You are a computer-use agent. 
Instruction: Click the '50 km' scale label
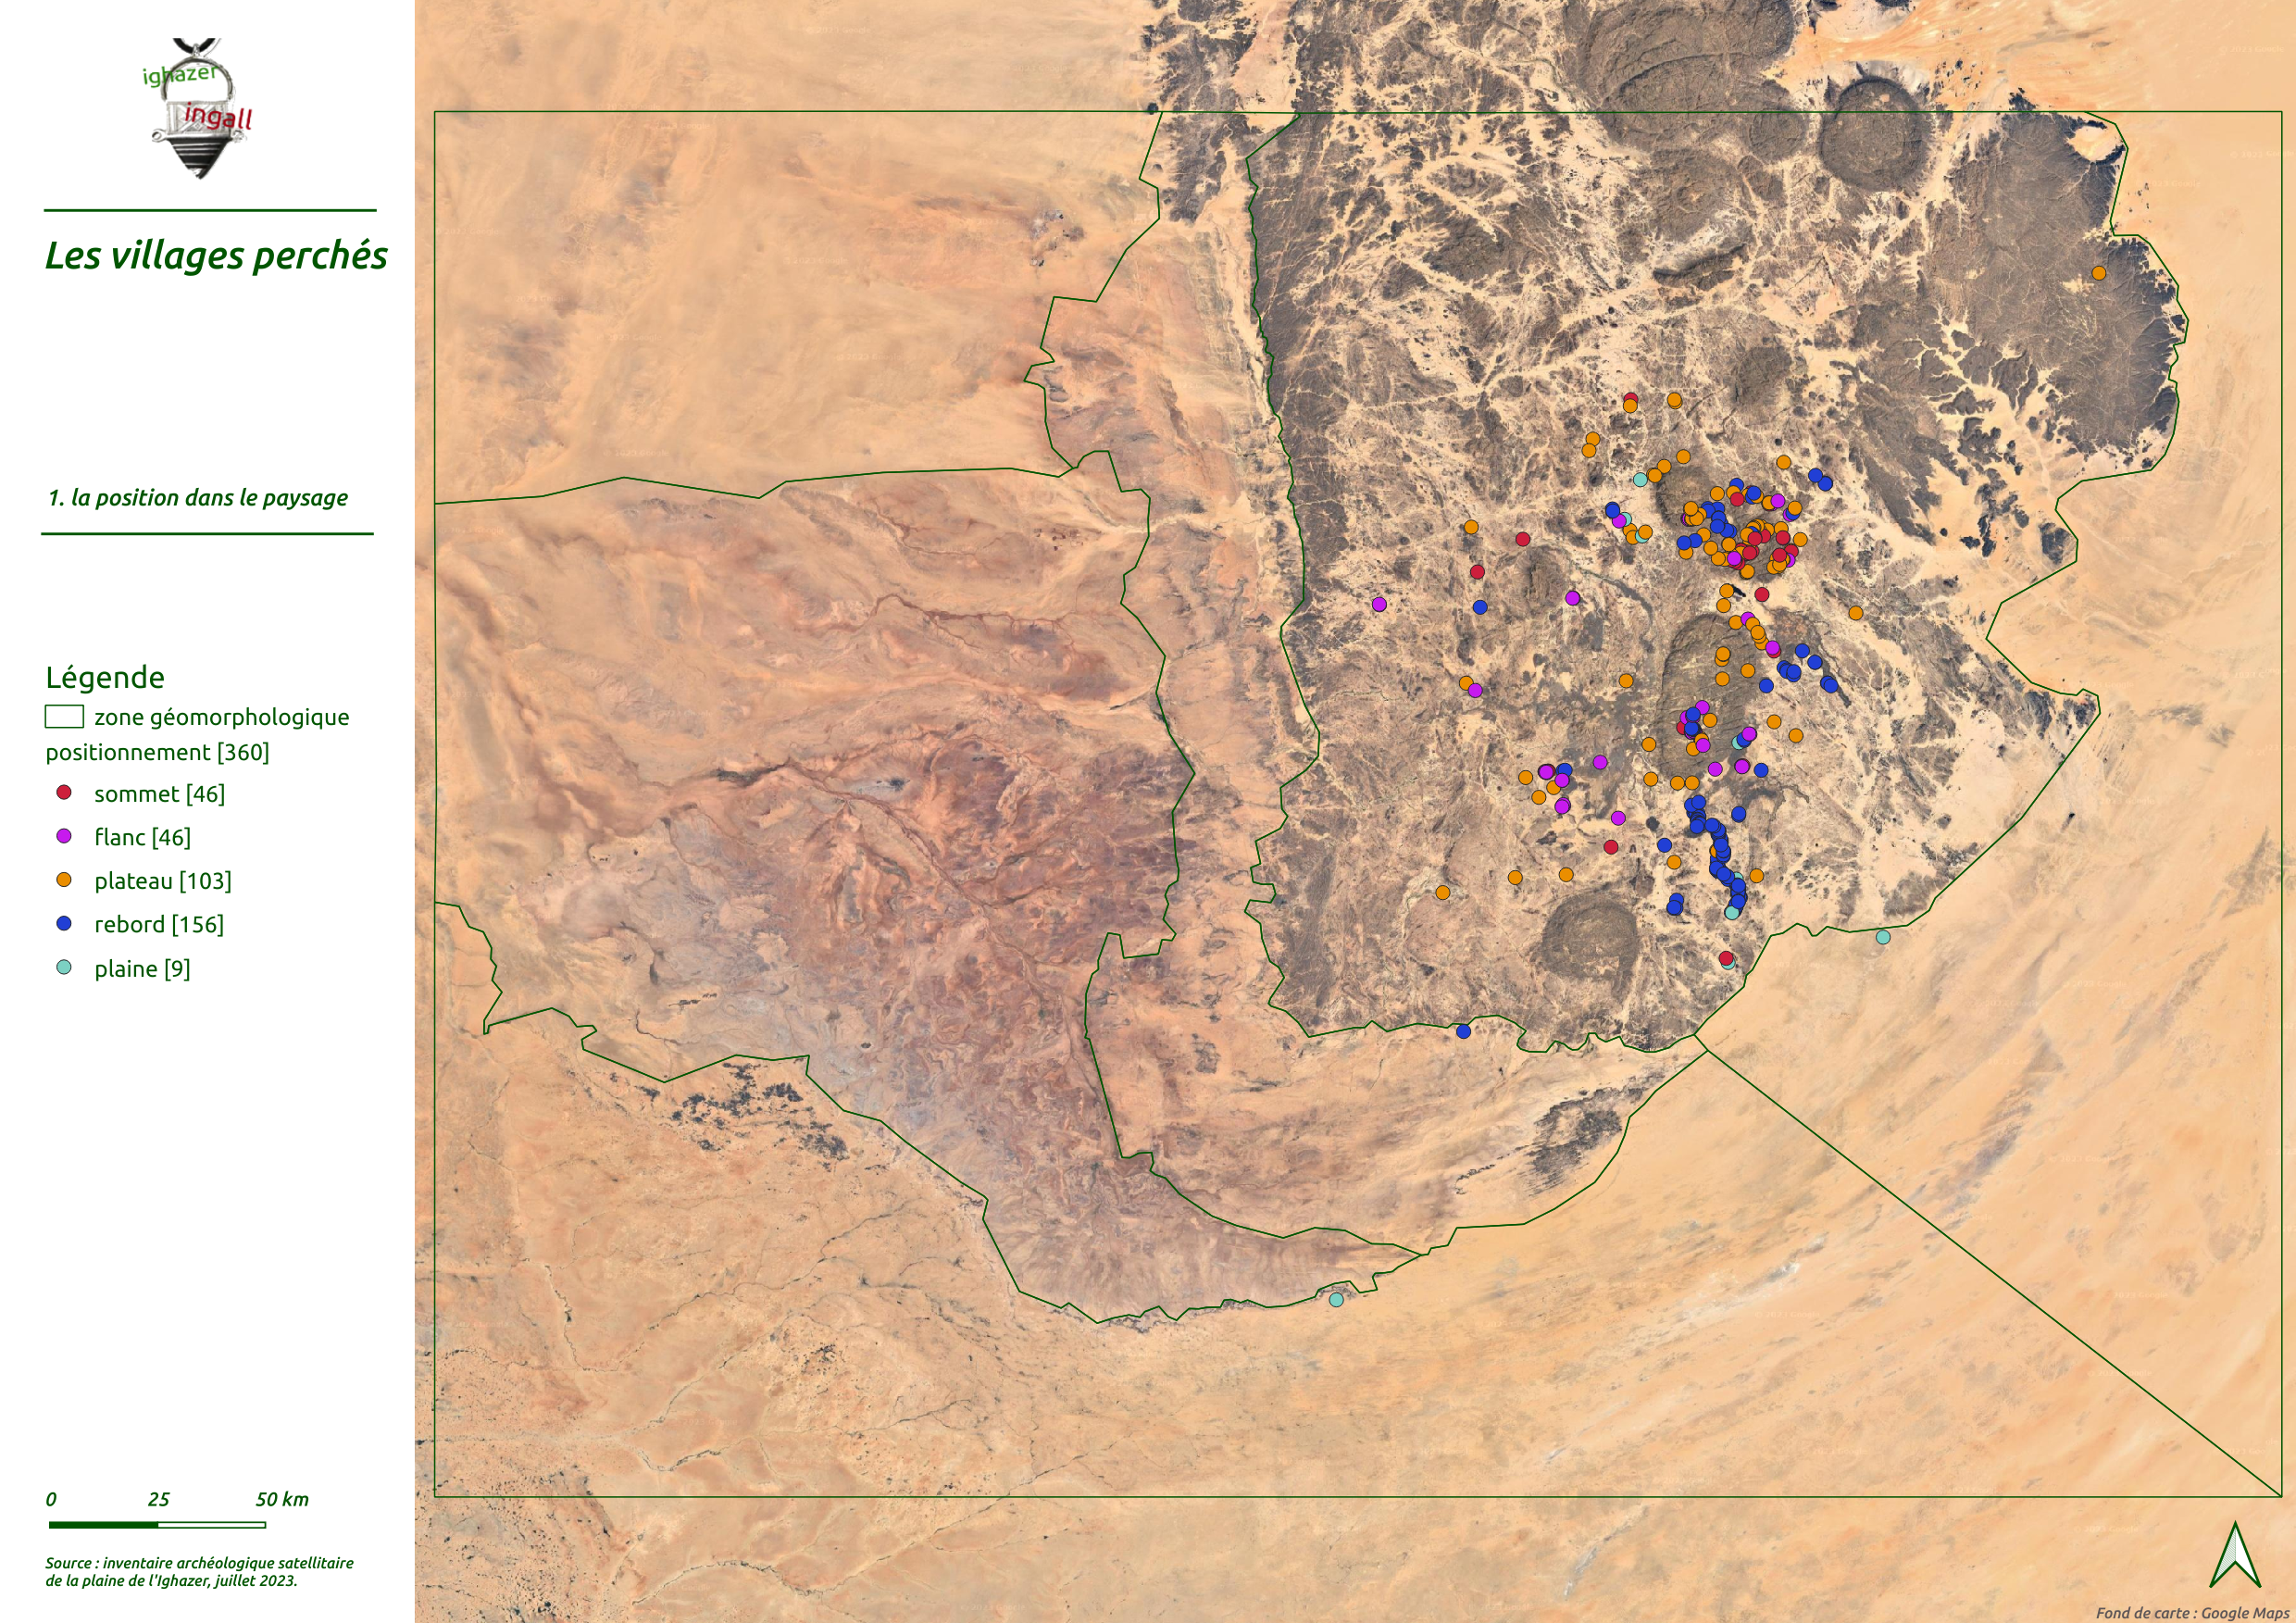pos(282,1499)
